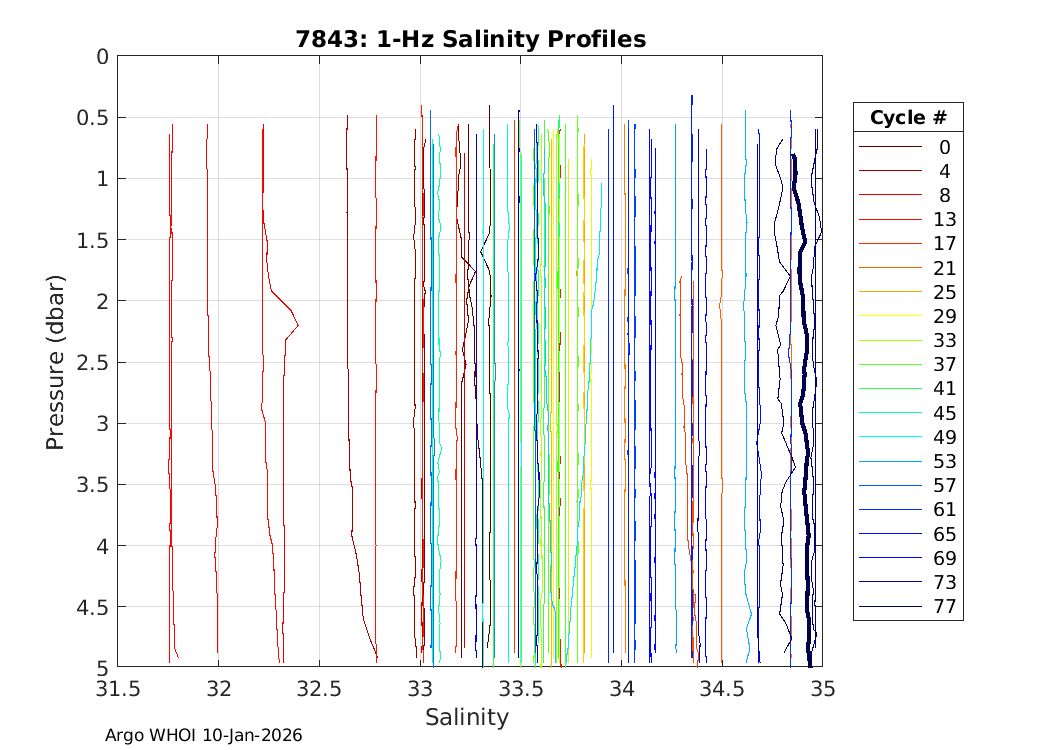Select the cycle 8 red legend line
This screenshot has height=750, width=1050.
(x=889, y=195)
